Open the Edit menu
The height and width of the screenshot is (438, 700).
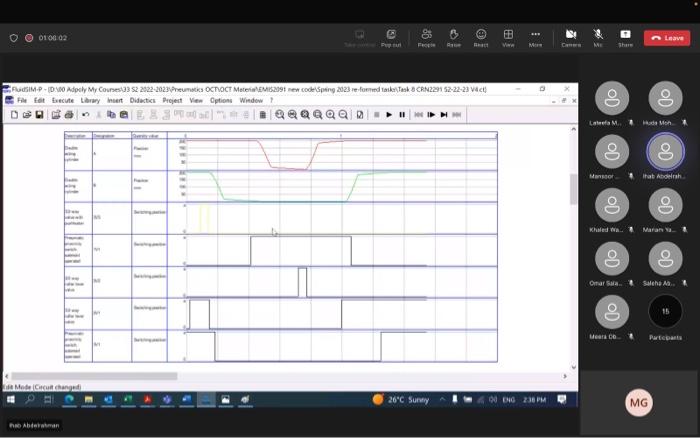click(x=39, y=100)
